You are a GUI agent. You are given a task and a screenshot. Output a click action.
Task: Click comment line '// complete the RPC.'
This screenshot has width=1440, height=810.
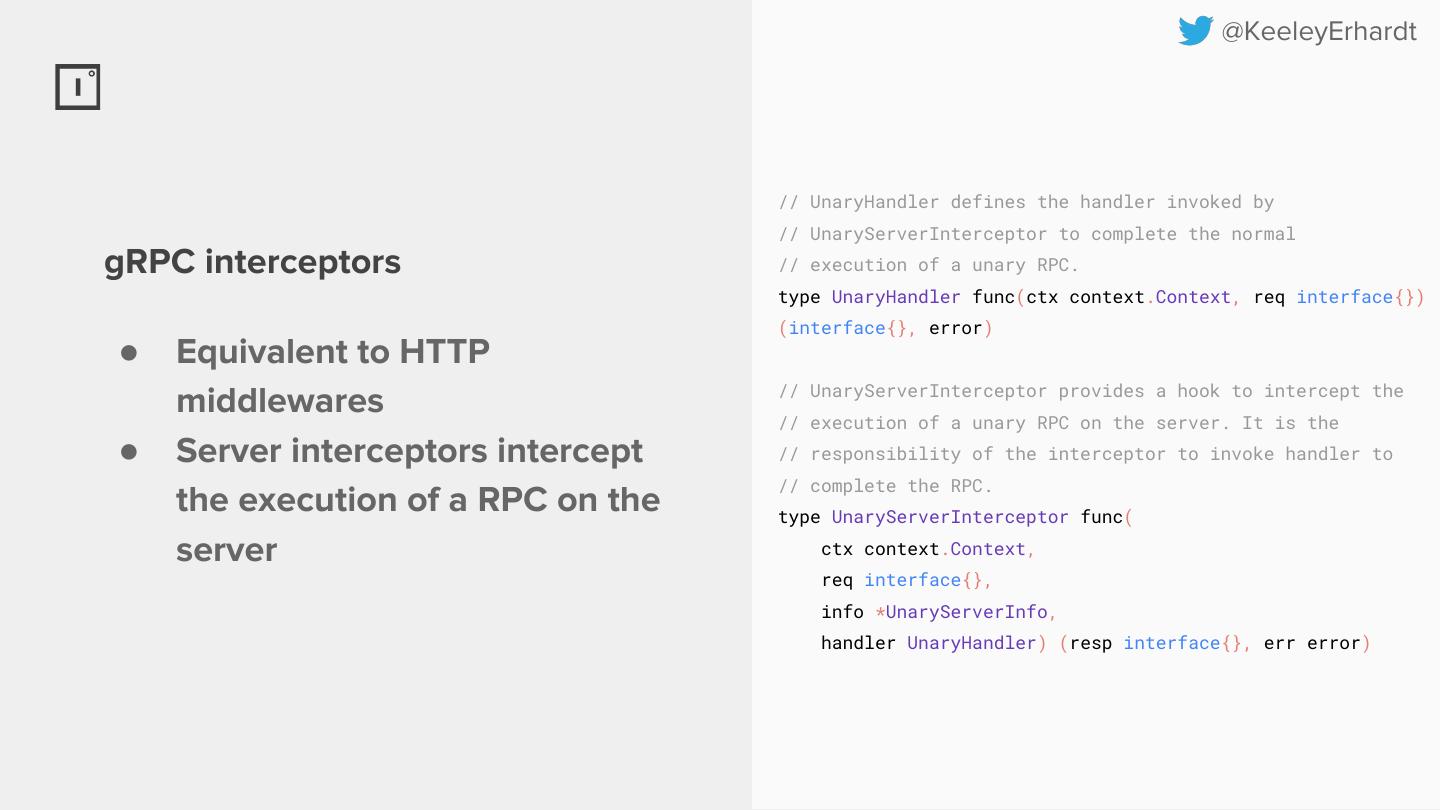[885, 486]
